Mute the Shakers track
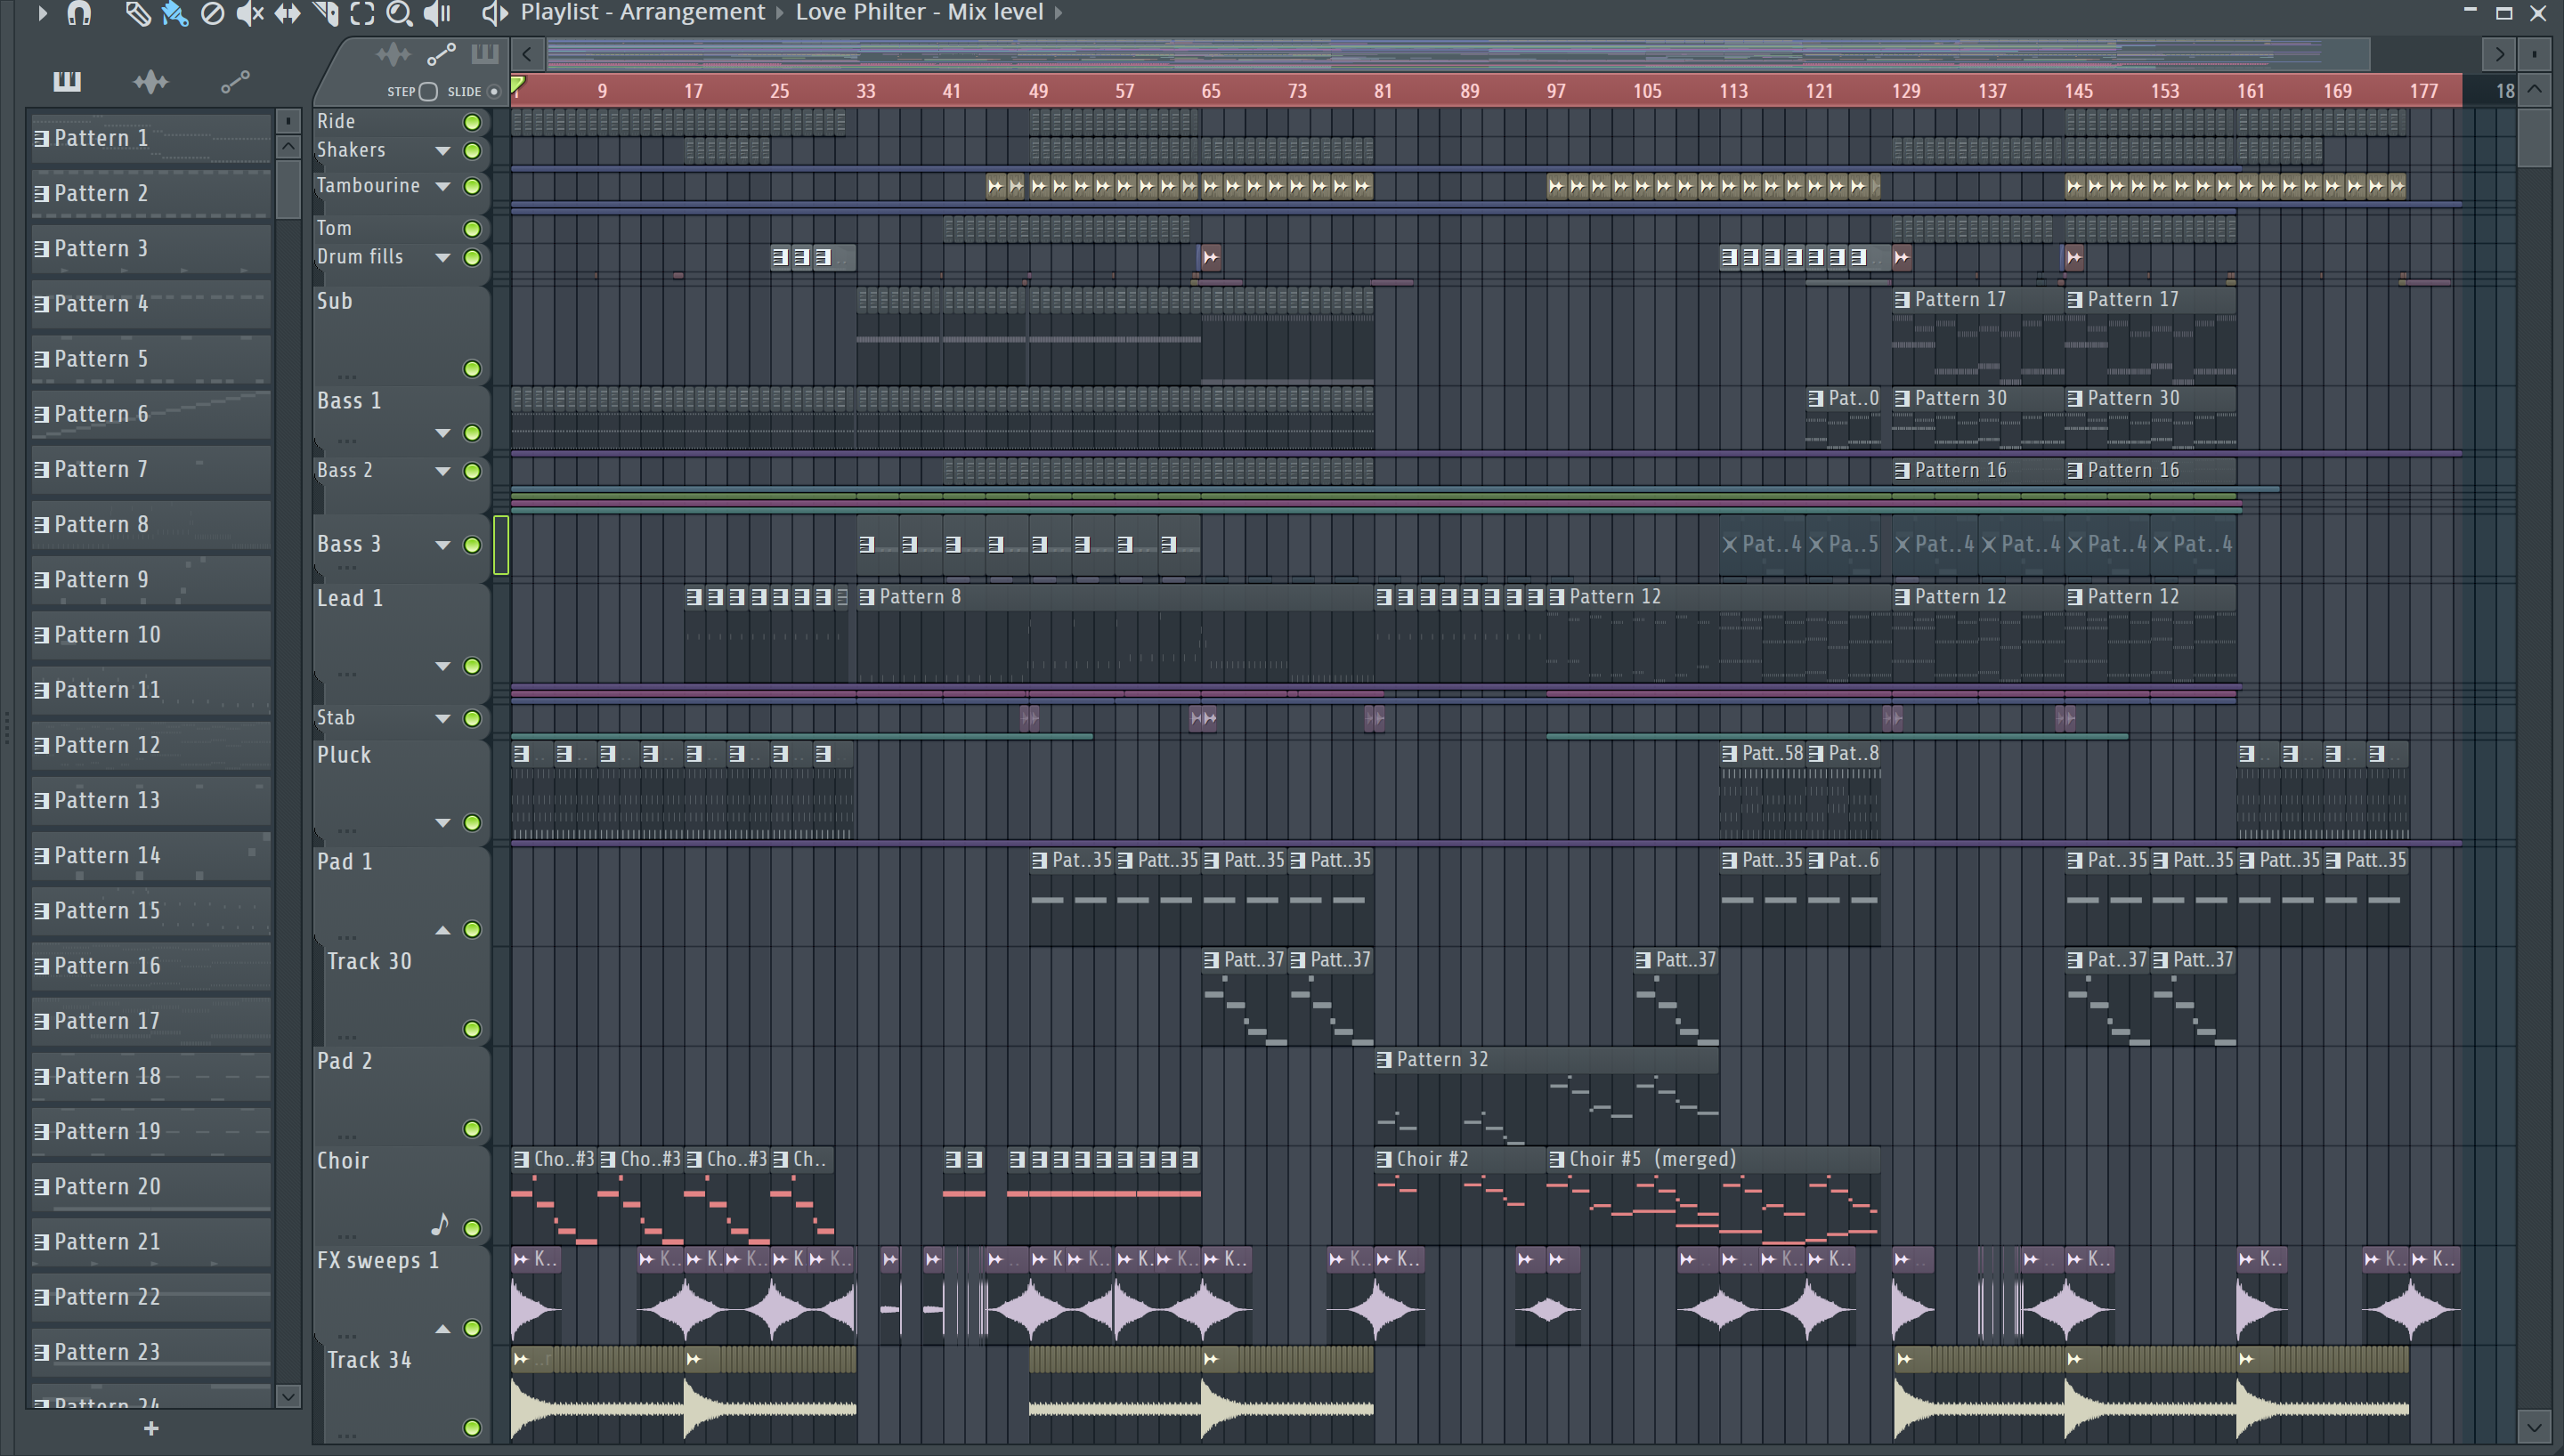This screenshot has width=2564, height=1456. [472, 151]
